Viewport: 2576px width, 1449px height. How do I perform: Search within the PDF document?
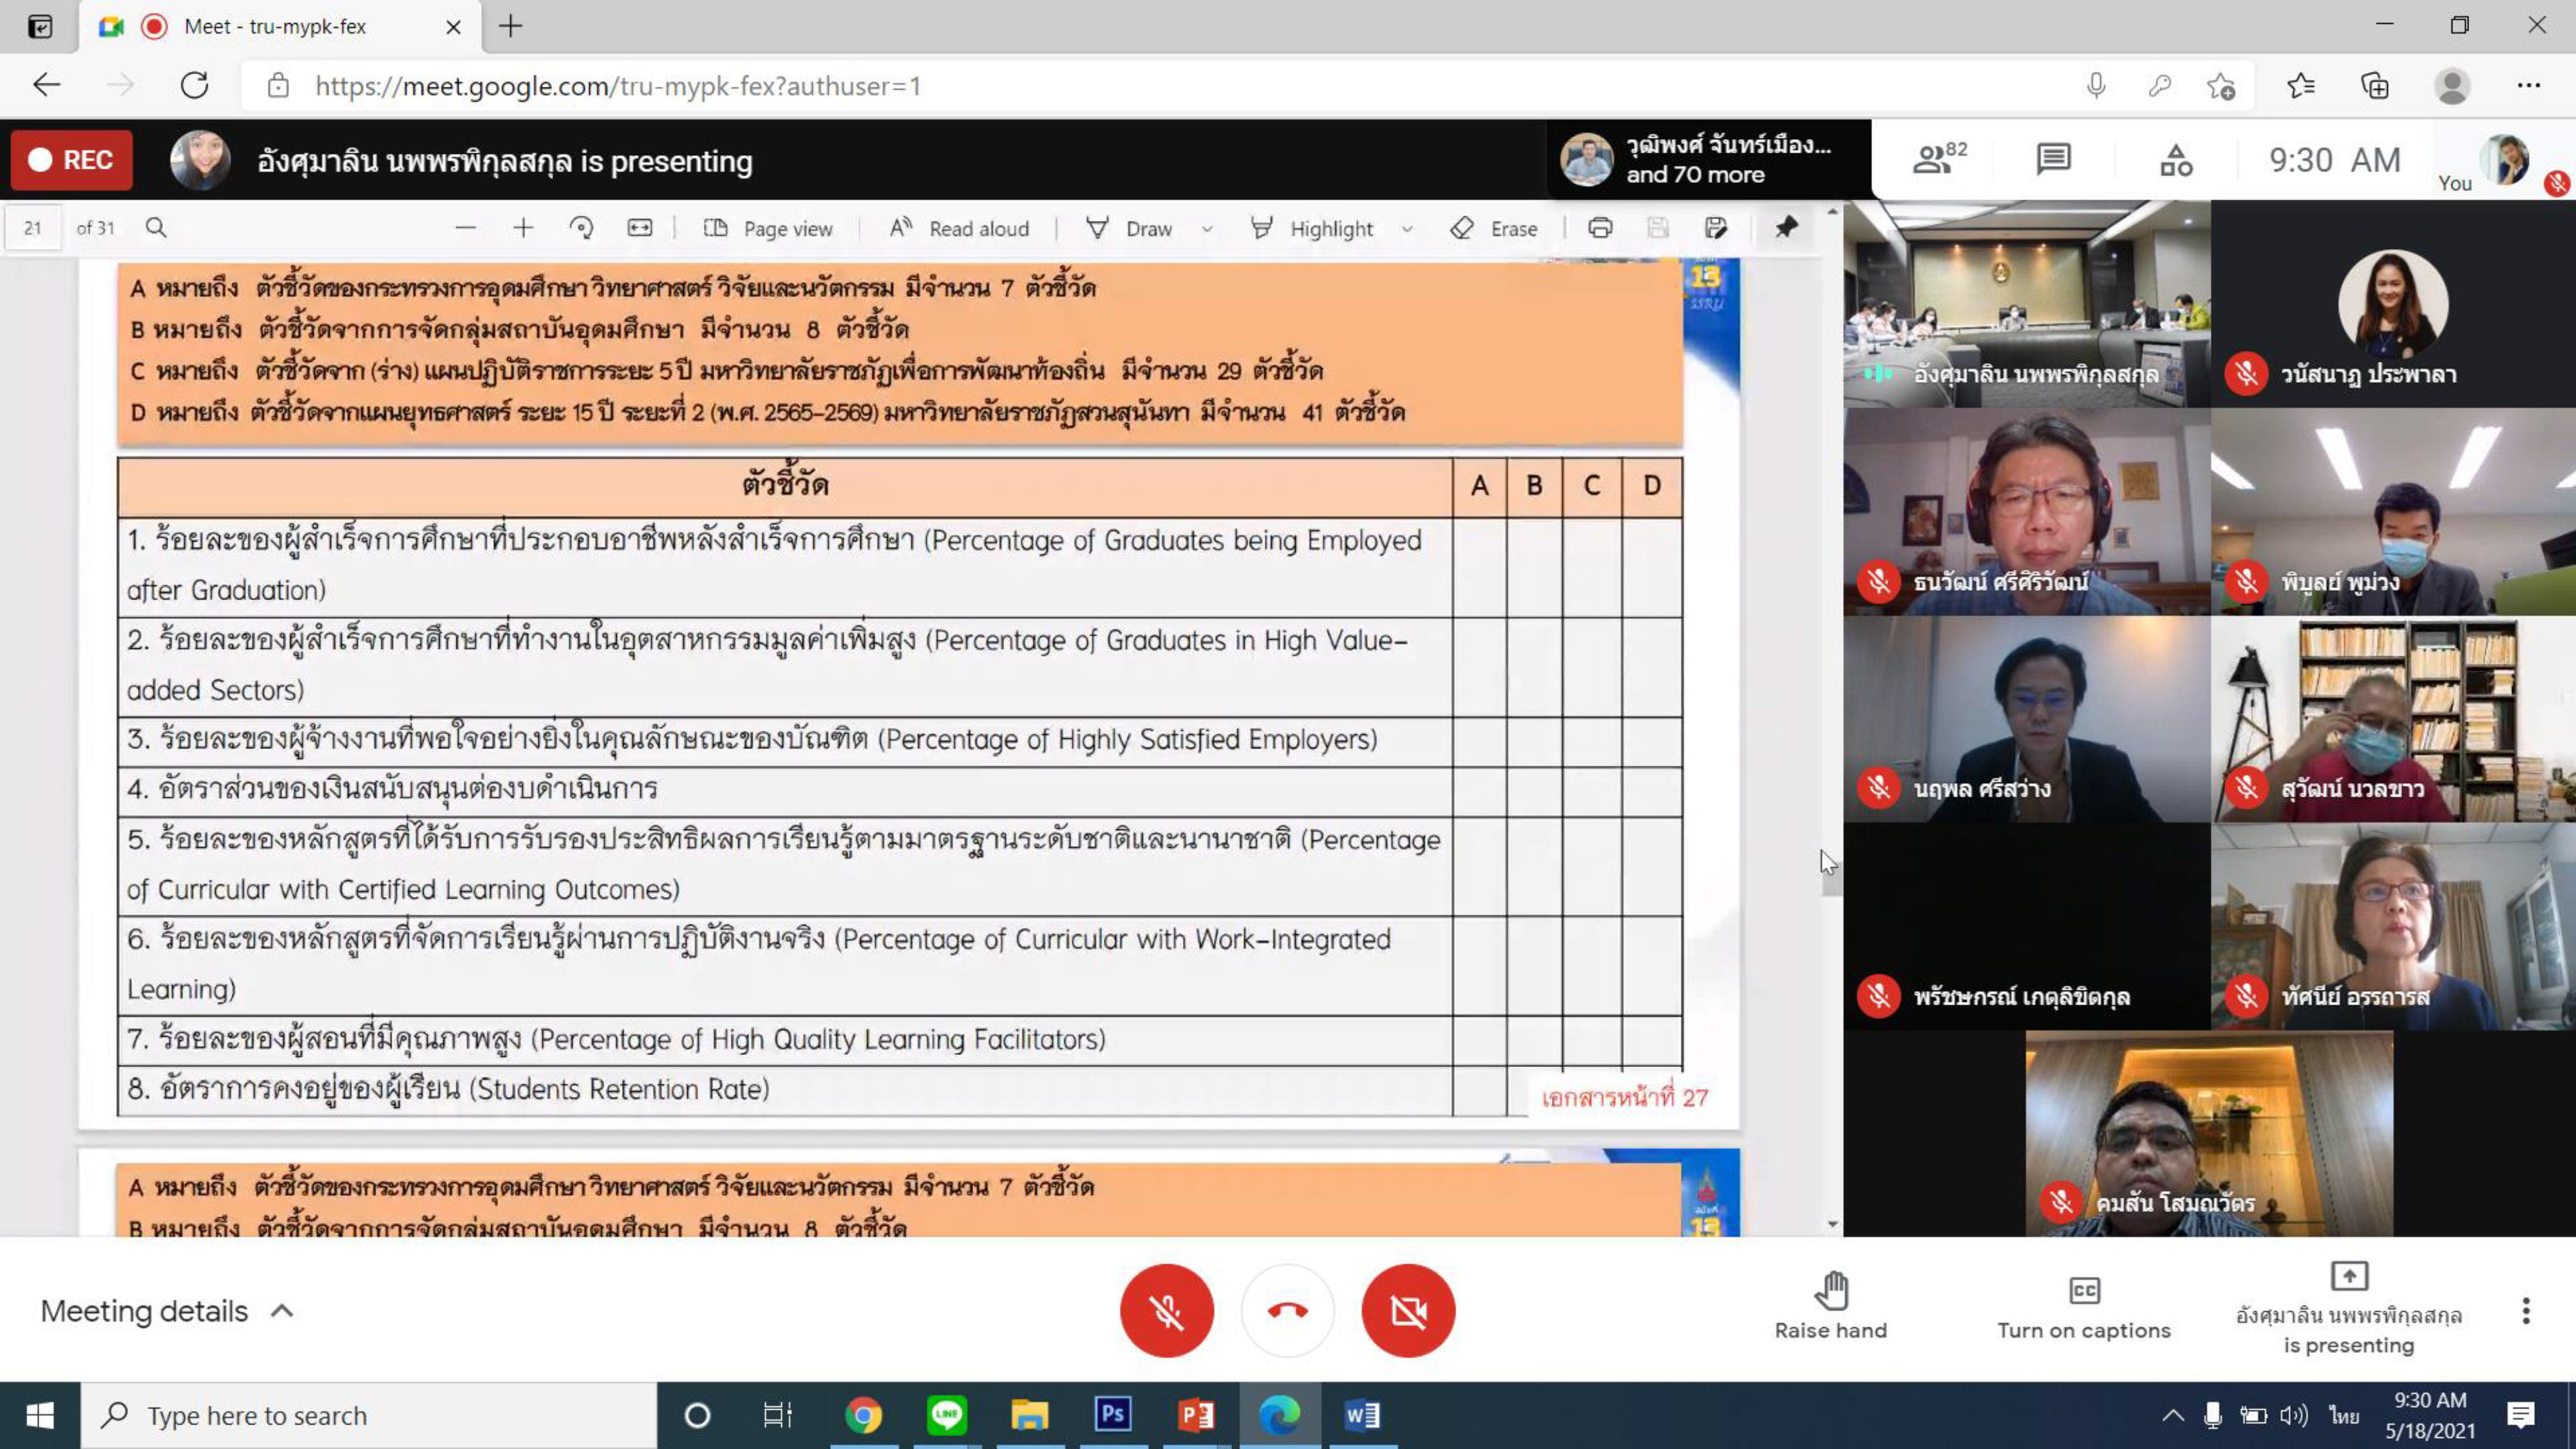pyautogui.click(x=156, y=228)
